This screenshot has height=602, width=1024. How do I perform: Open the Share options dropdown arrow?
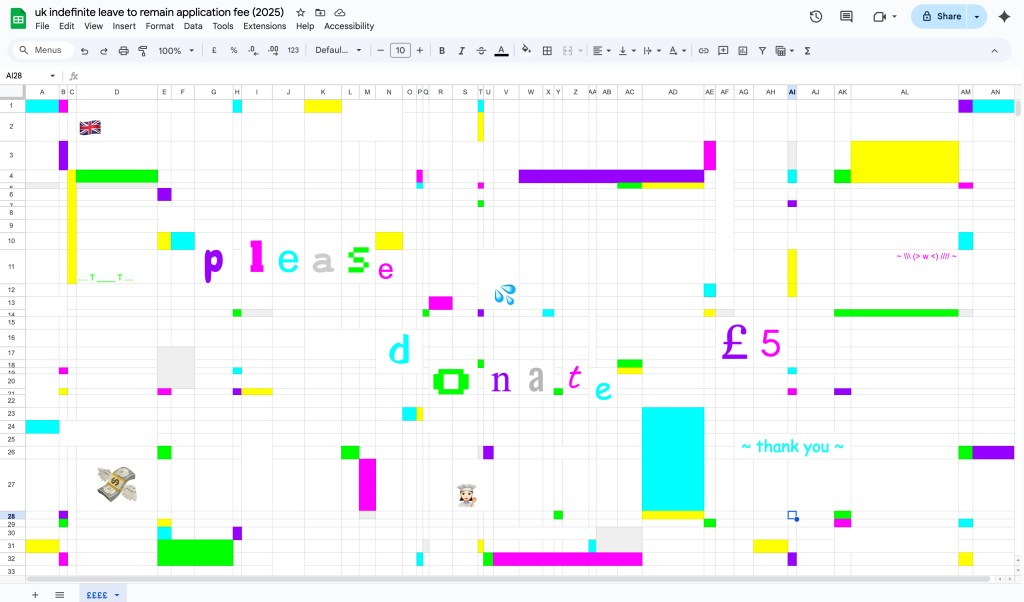[977, 17]
